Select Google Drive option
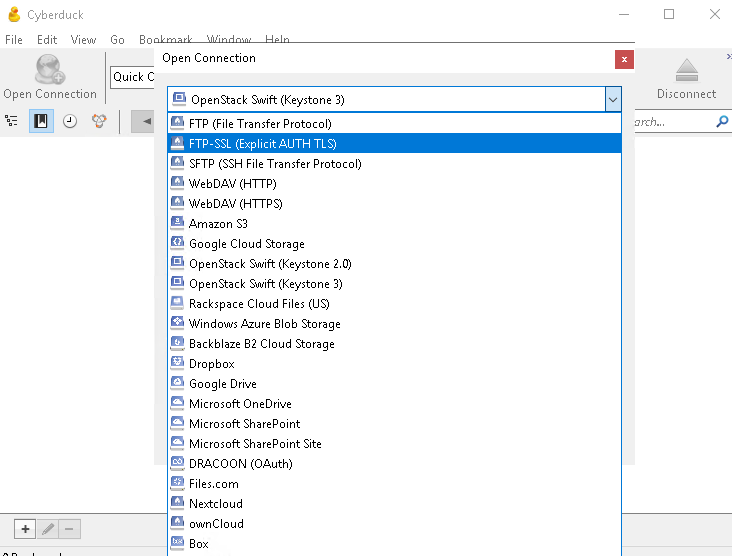This screenshot has height=556, width=732. click(x=394, y=384)
